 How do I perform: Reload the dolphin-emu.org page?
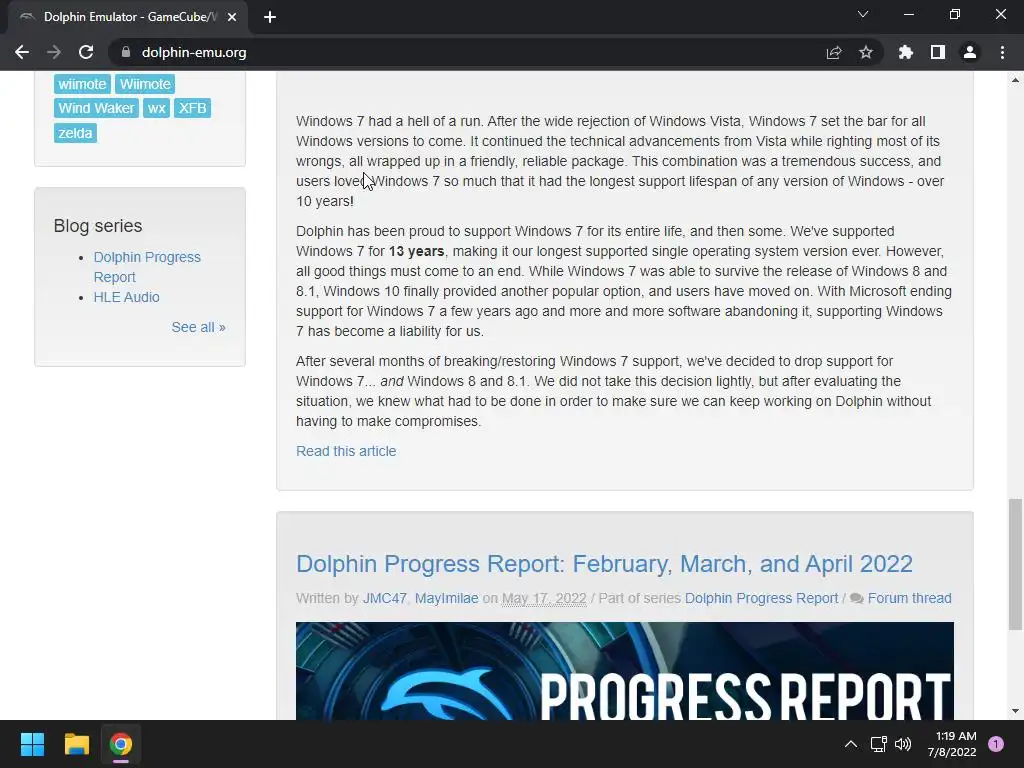pyautogui.click(x=86, y=52)
